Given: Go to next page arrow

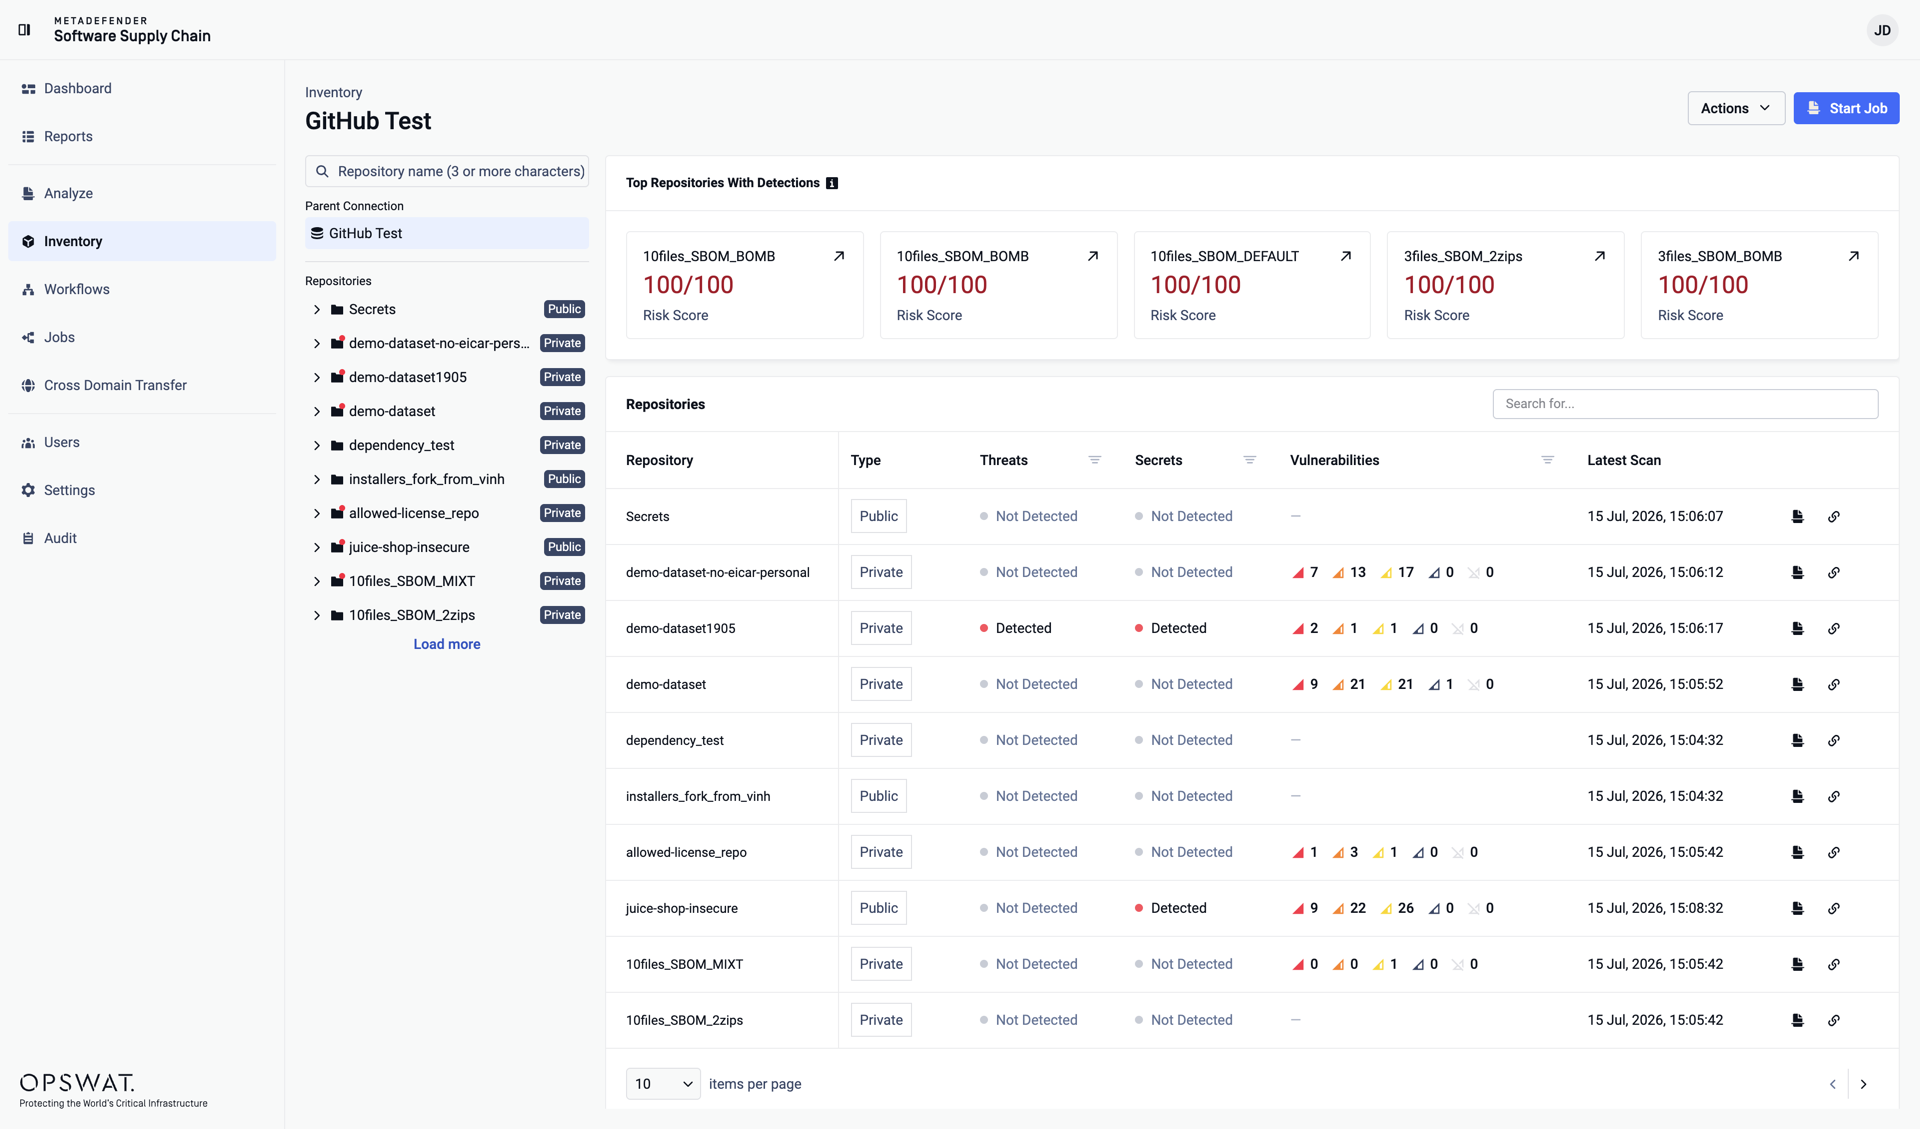Looking at the screenshot, I should coord(1863,1084).
